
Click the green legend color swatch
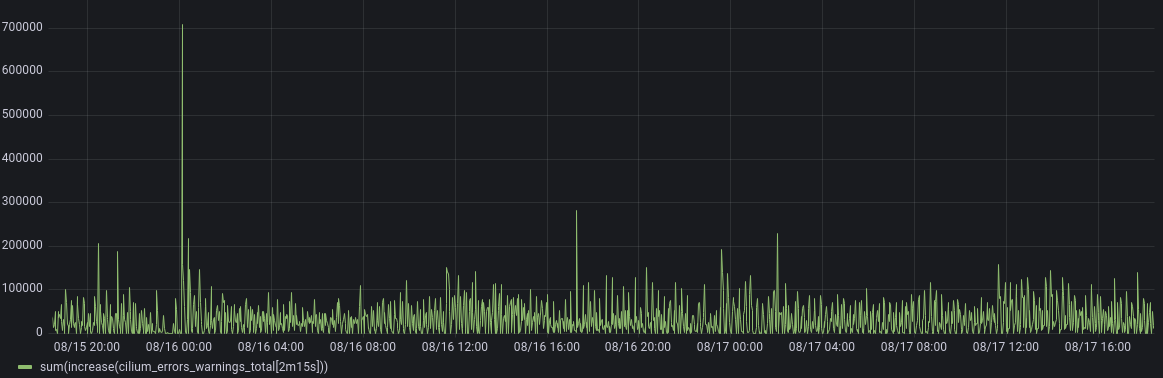25,367
